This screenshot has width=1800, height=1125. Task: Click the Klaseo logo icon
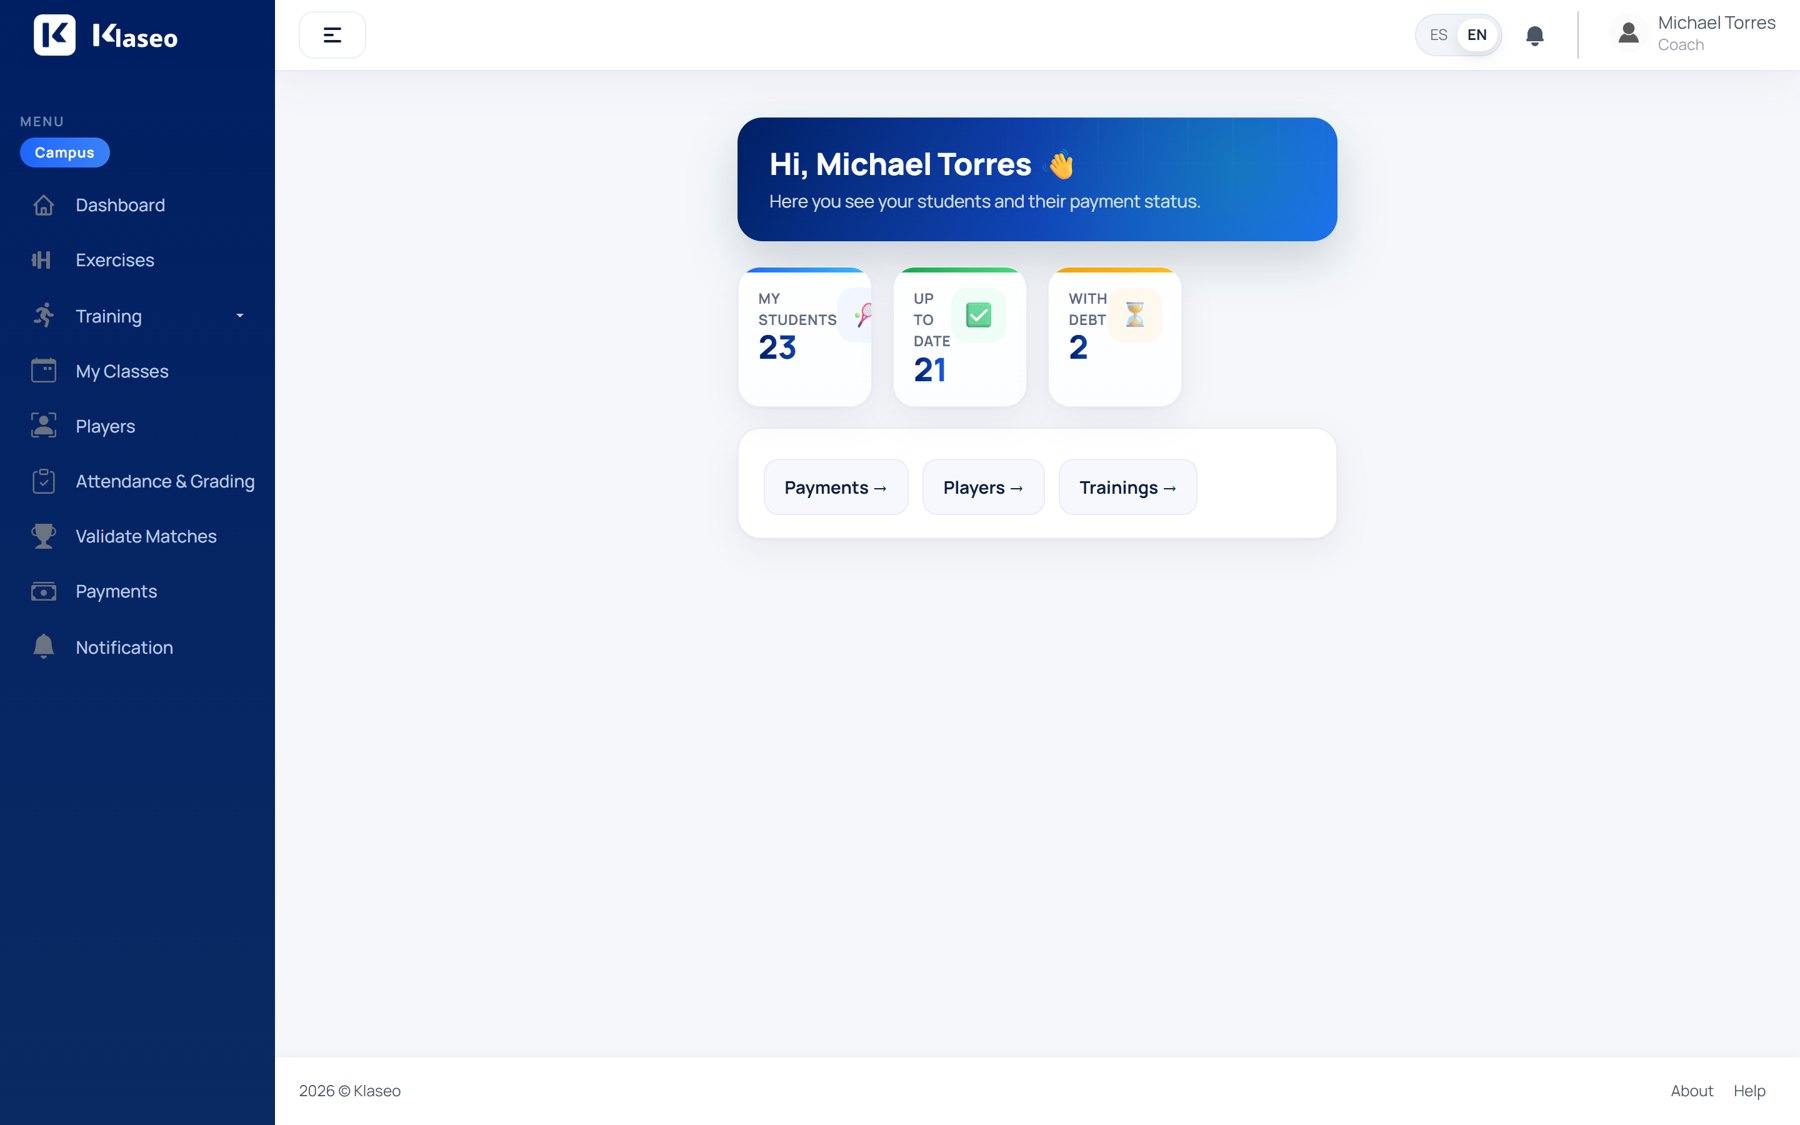coord(54,35)
